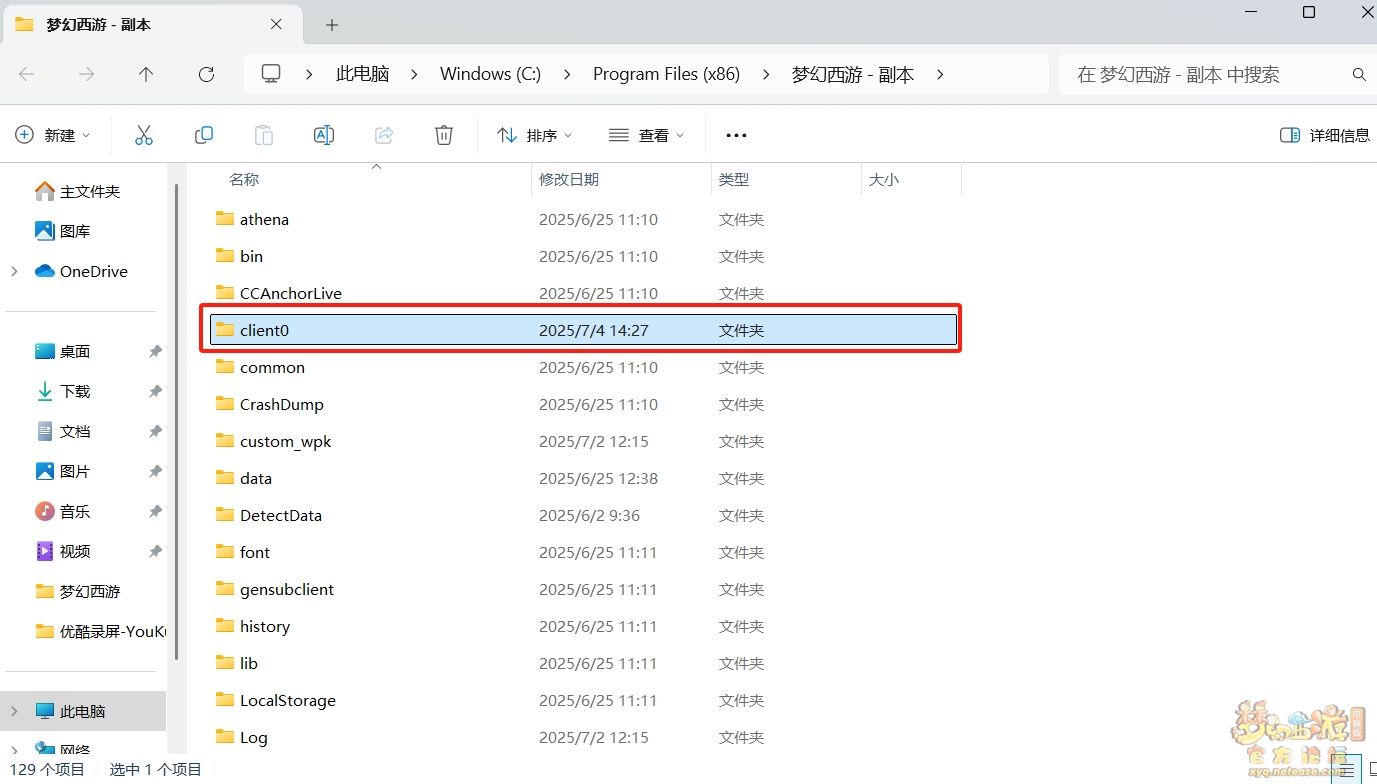This screenshot has width=1377, height=784.
Task: Select the common folder
Action: pyautogui.click(x=585, y=367)
